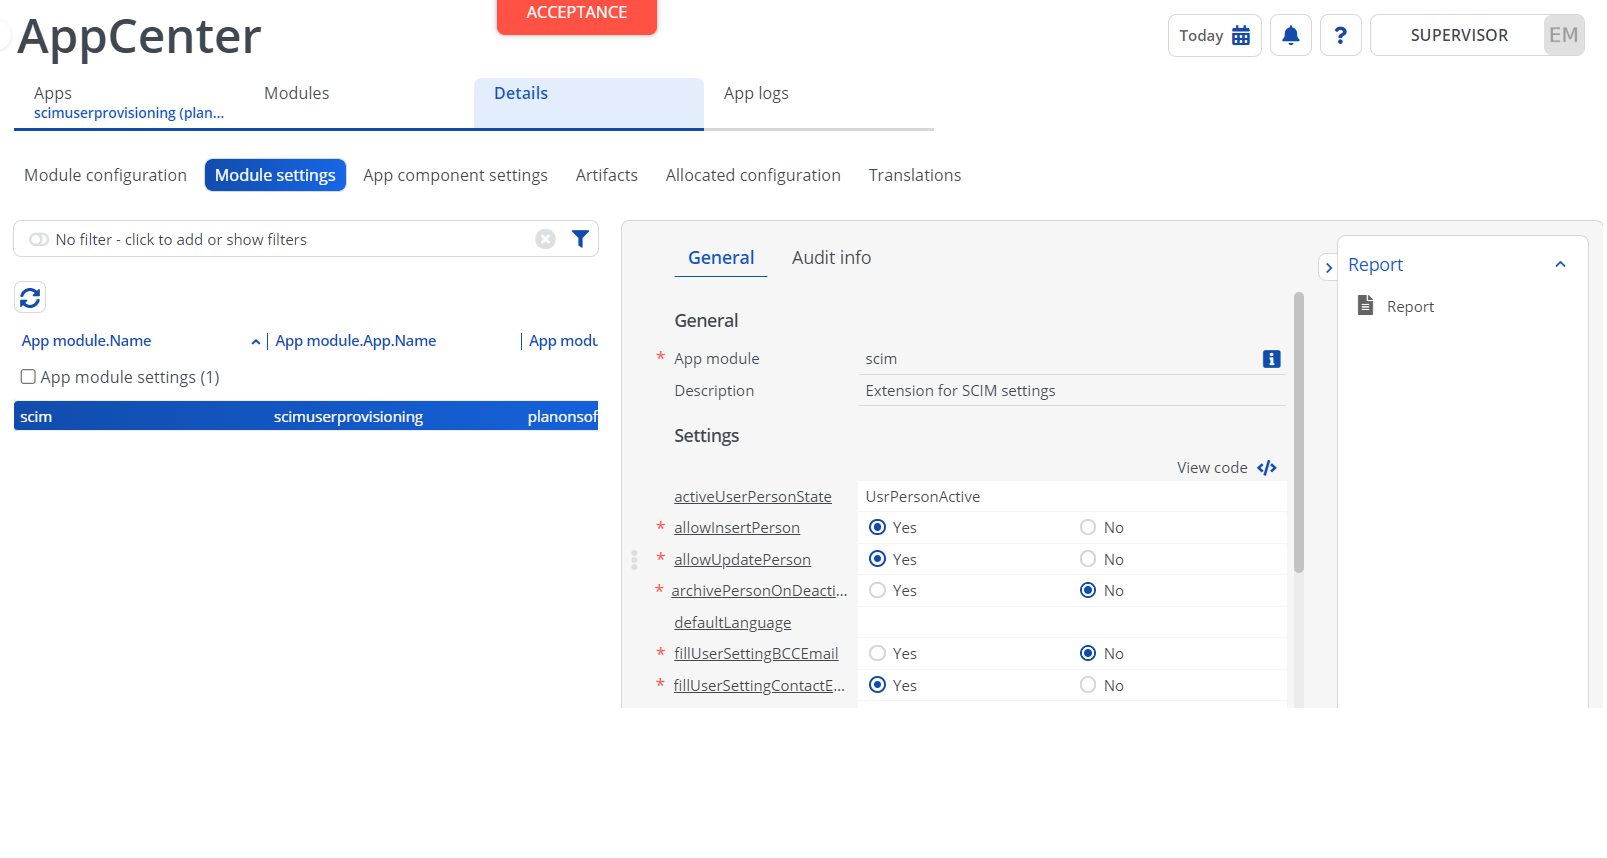Open the Artifacts tab

click(606, 175)
